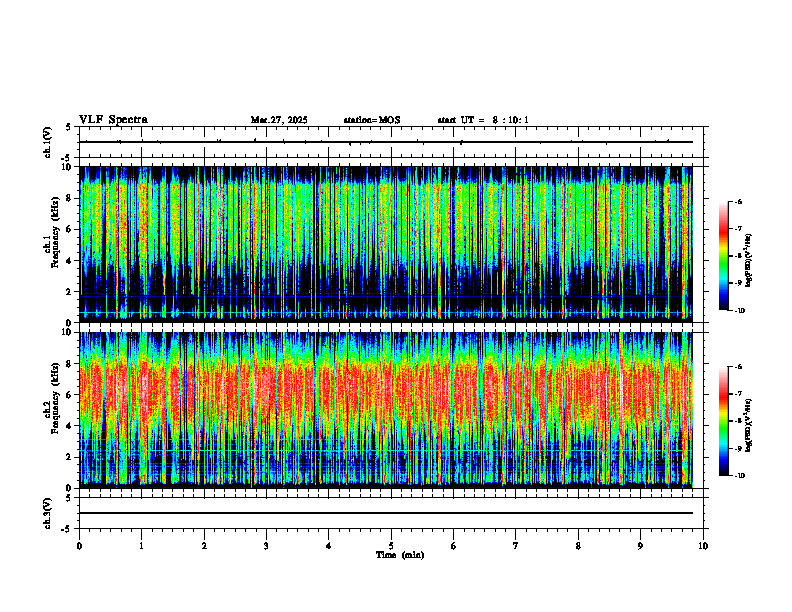Click time axis tick label "3"
The image size is (792, 612).
click(266, 546)
